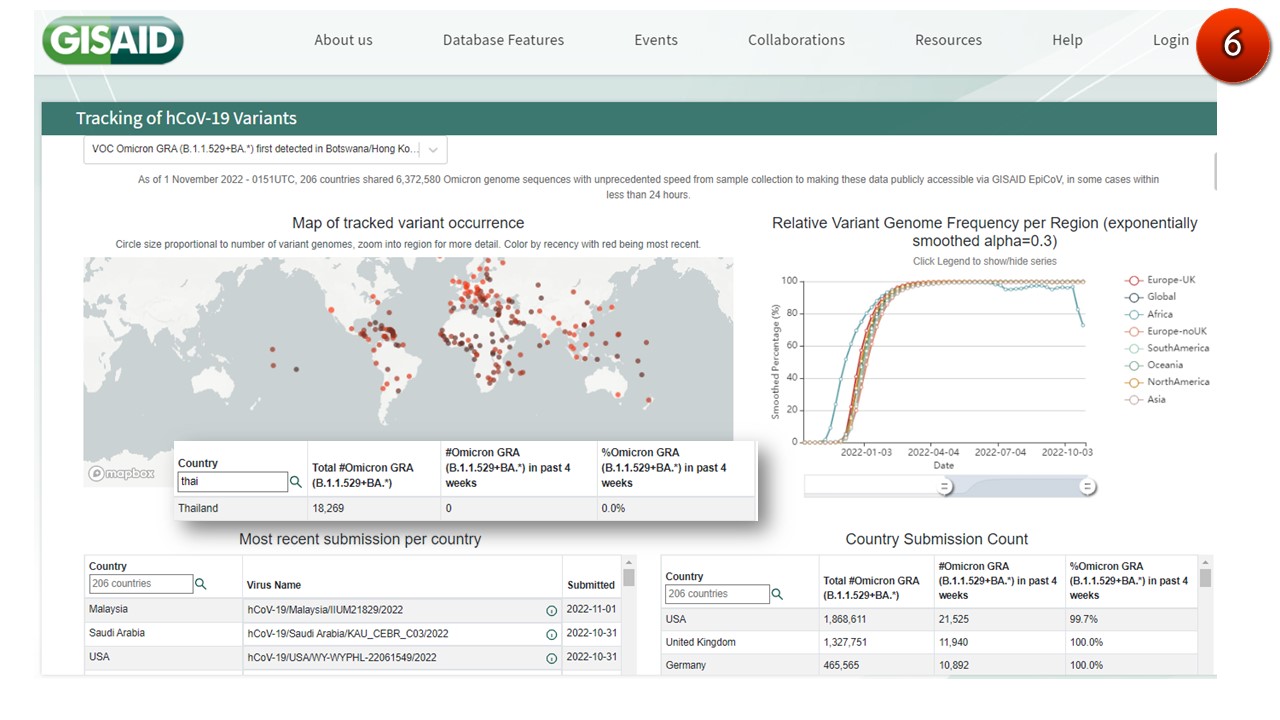Open info icon for the USA virus entry
Viewport: 1280px width, 720px height.
point(551,658)
